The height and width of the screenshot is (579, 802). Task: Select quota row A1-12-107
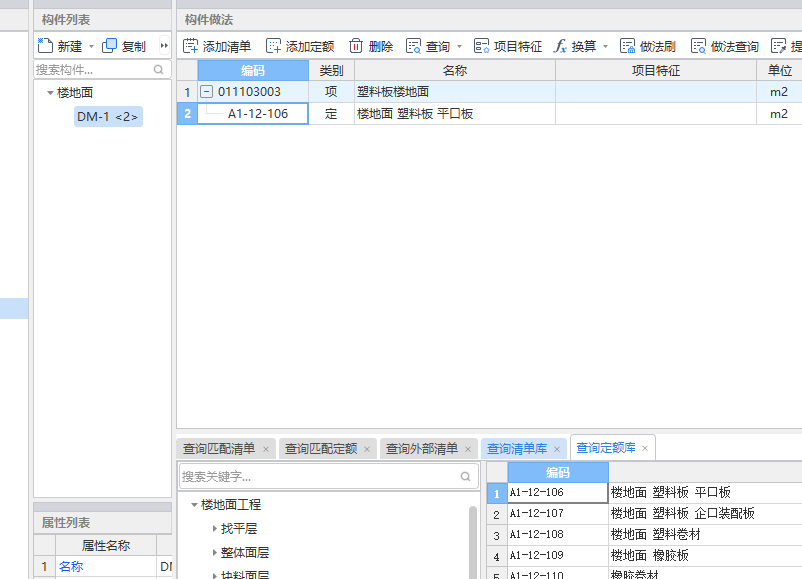(x=558, y=514)
